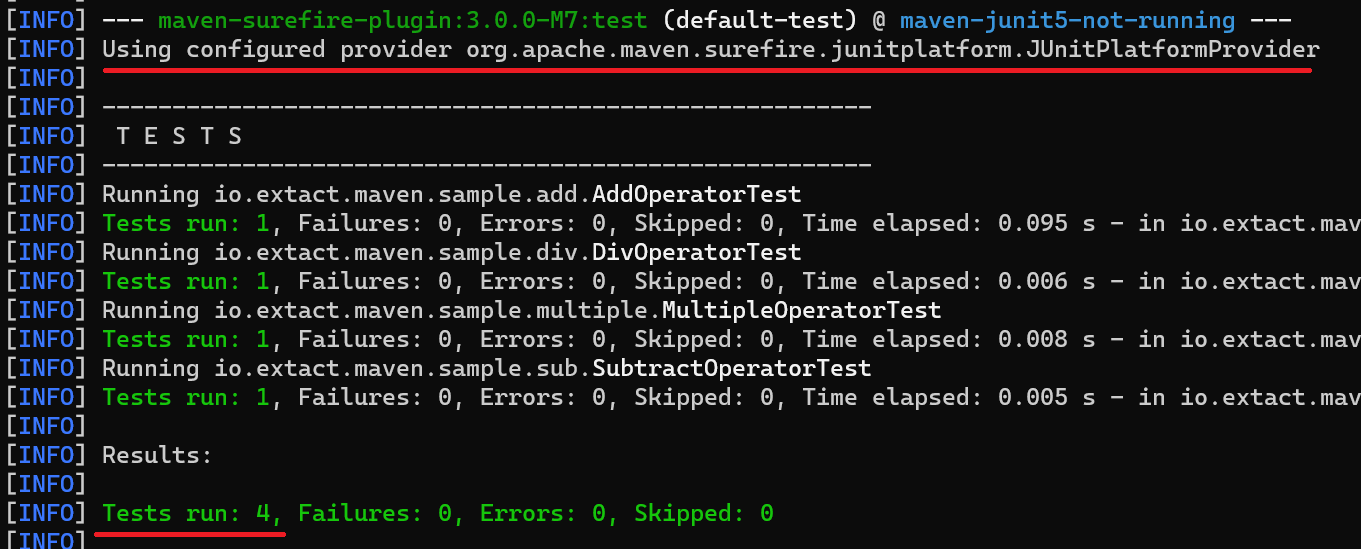This screenshot has width=1361, height=549.
Task: Click the first [INFO] tag on top line
Action: [47, 19]
